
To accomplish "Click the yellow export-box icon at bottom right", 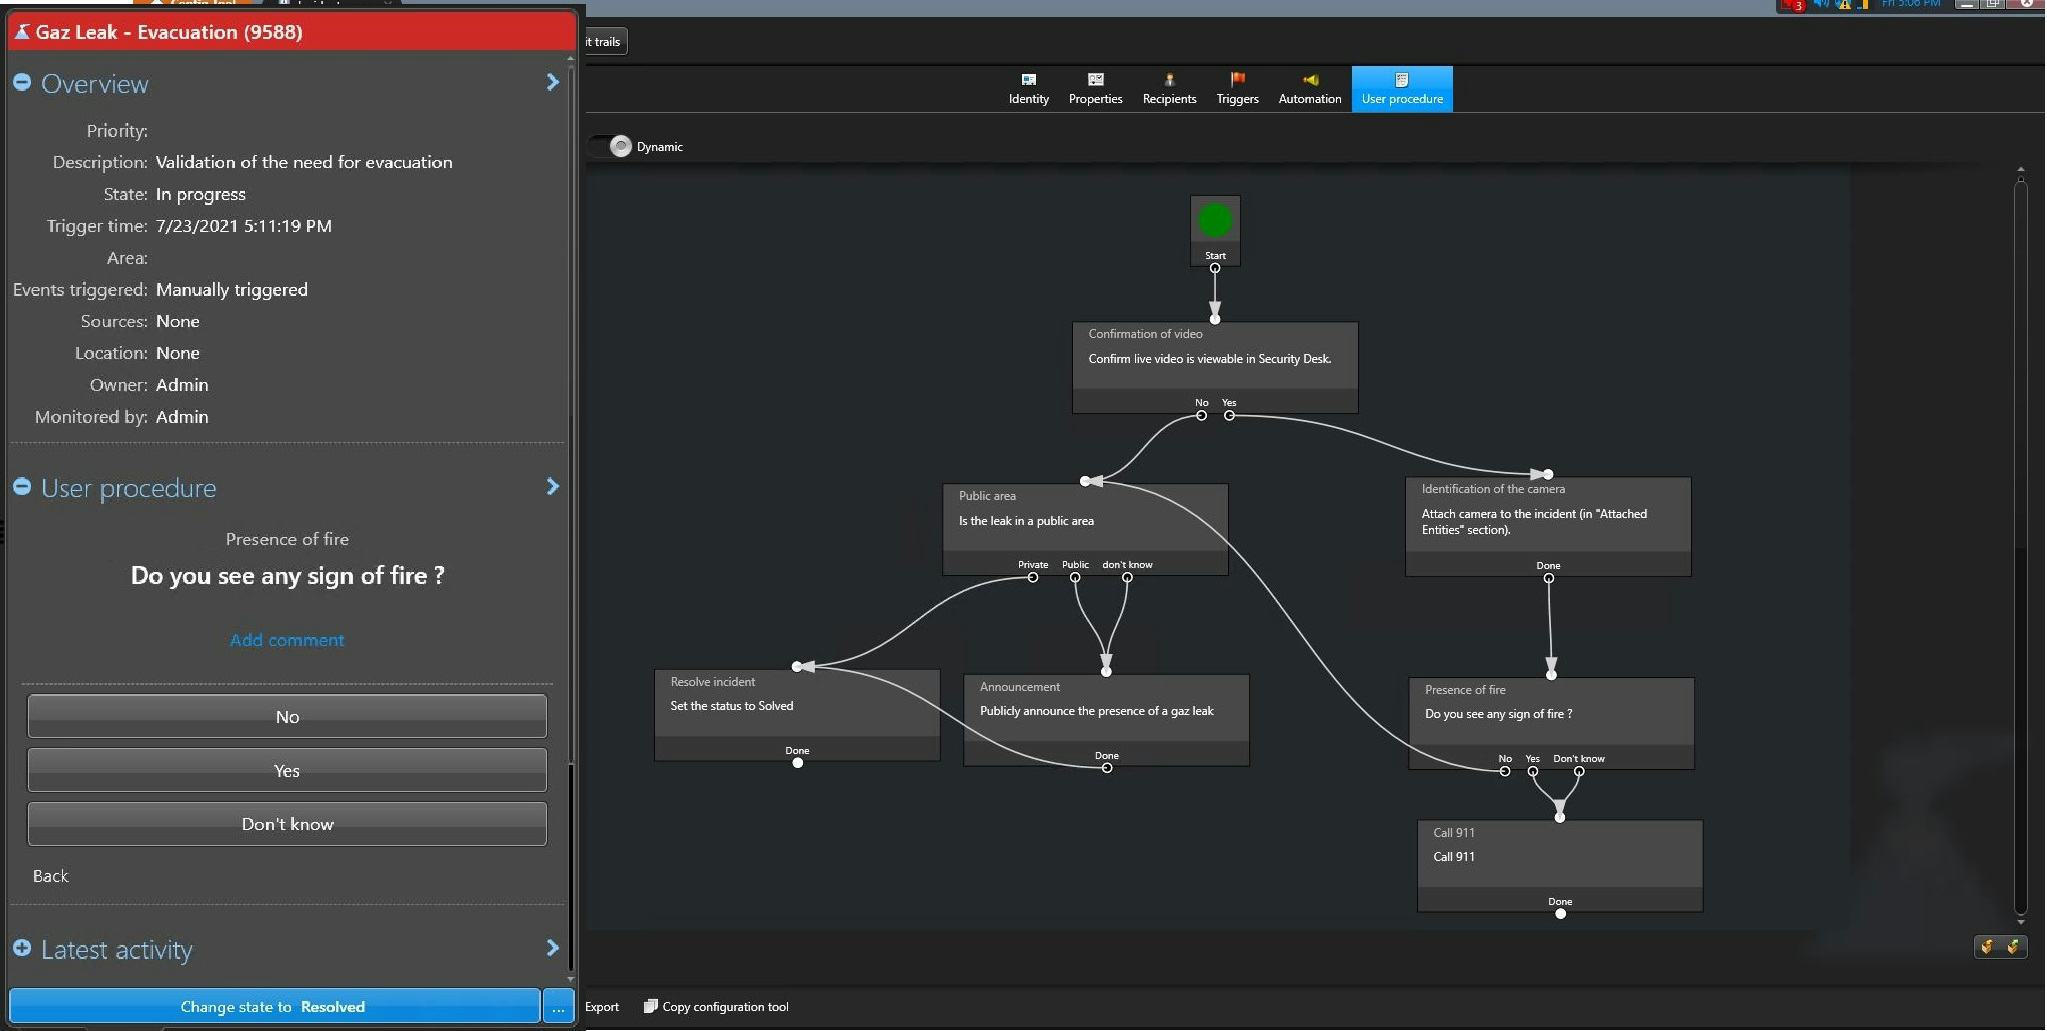I will point(1987,947).
